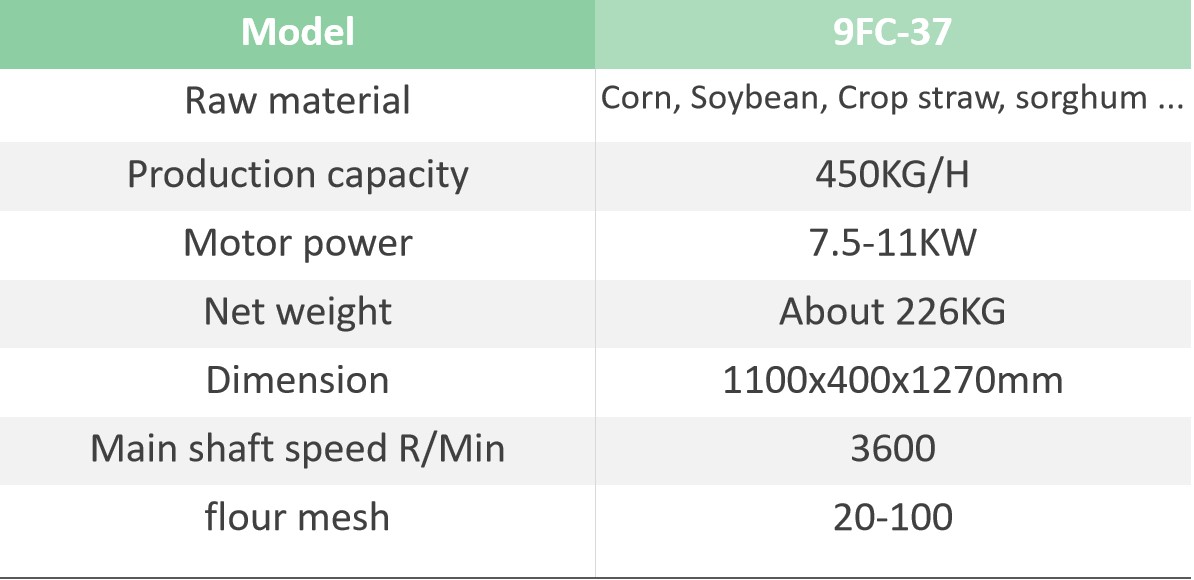Screen dimensions: 1194x580
Task: Click the 1100x400x1270mm dimension value
Action: point(892,381)
